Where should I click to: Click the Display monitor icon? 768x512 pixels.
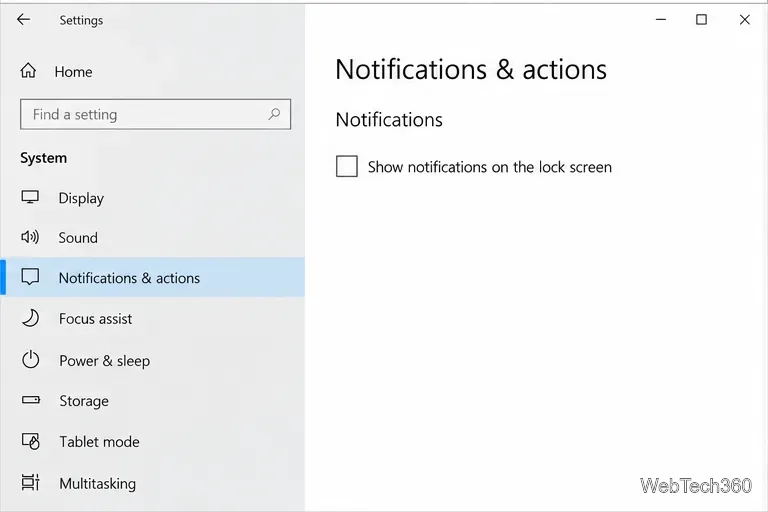30,197
